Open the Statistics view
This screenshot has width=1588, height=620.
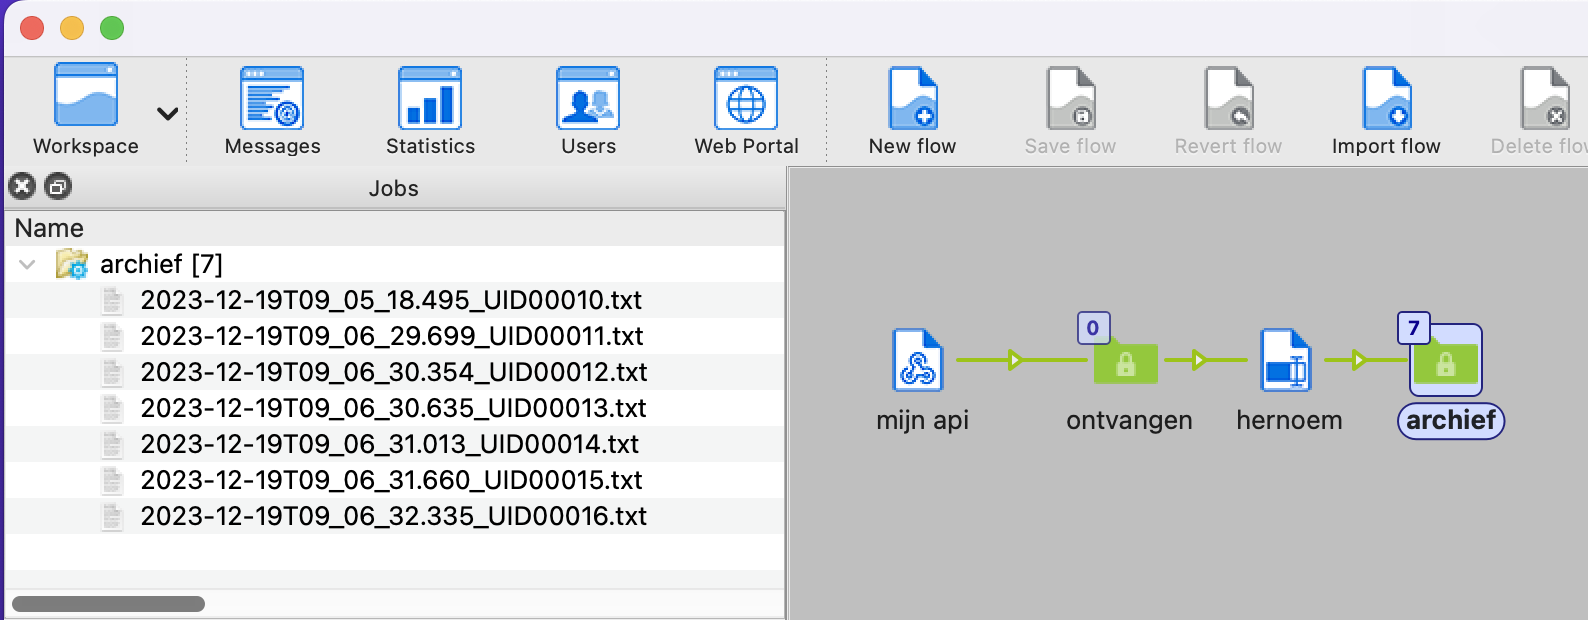pyautogui.click(x=430, y=110)
